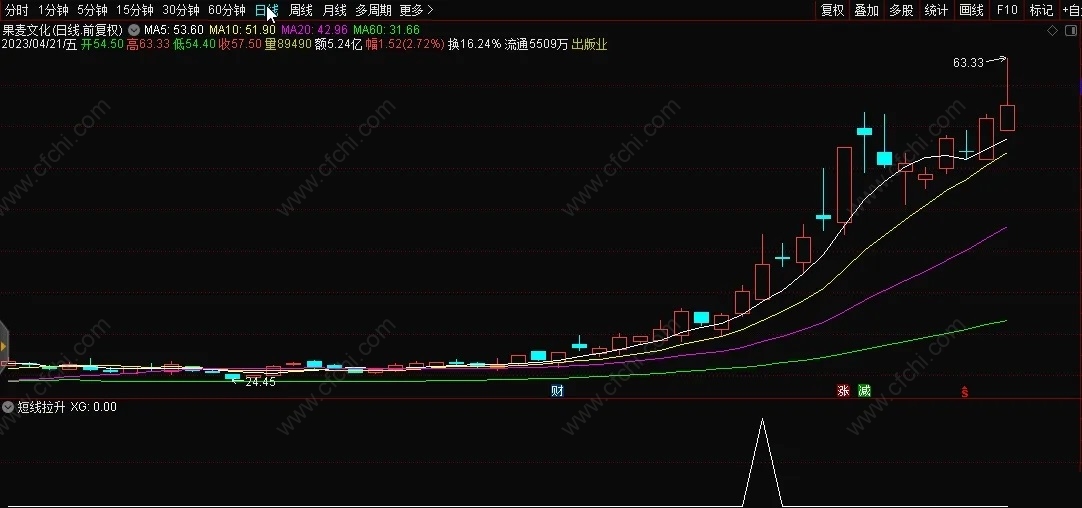The height and width of the screenshot is (508, 1082).
Task: Click the 开54.50 open price value
Action: (x=102, y=45)
